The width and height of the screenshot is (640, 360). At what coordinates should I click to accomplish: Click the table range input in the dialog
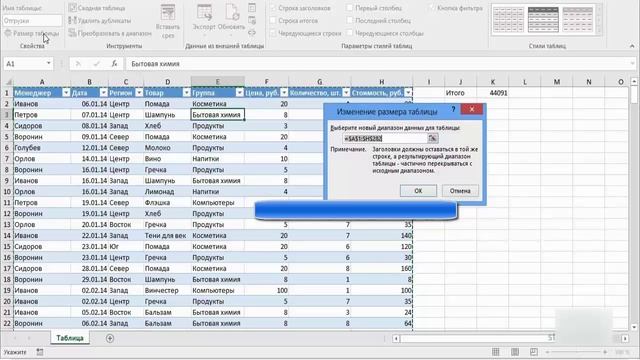point(385,139)
